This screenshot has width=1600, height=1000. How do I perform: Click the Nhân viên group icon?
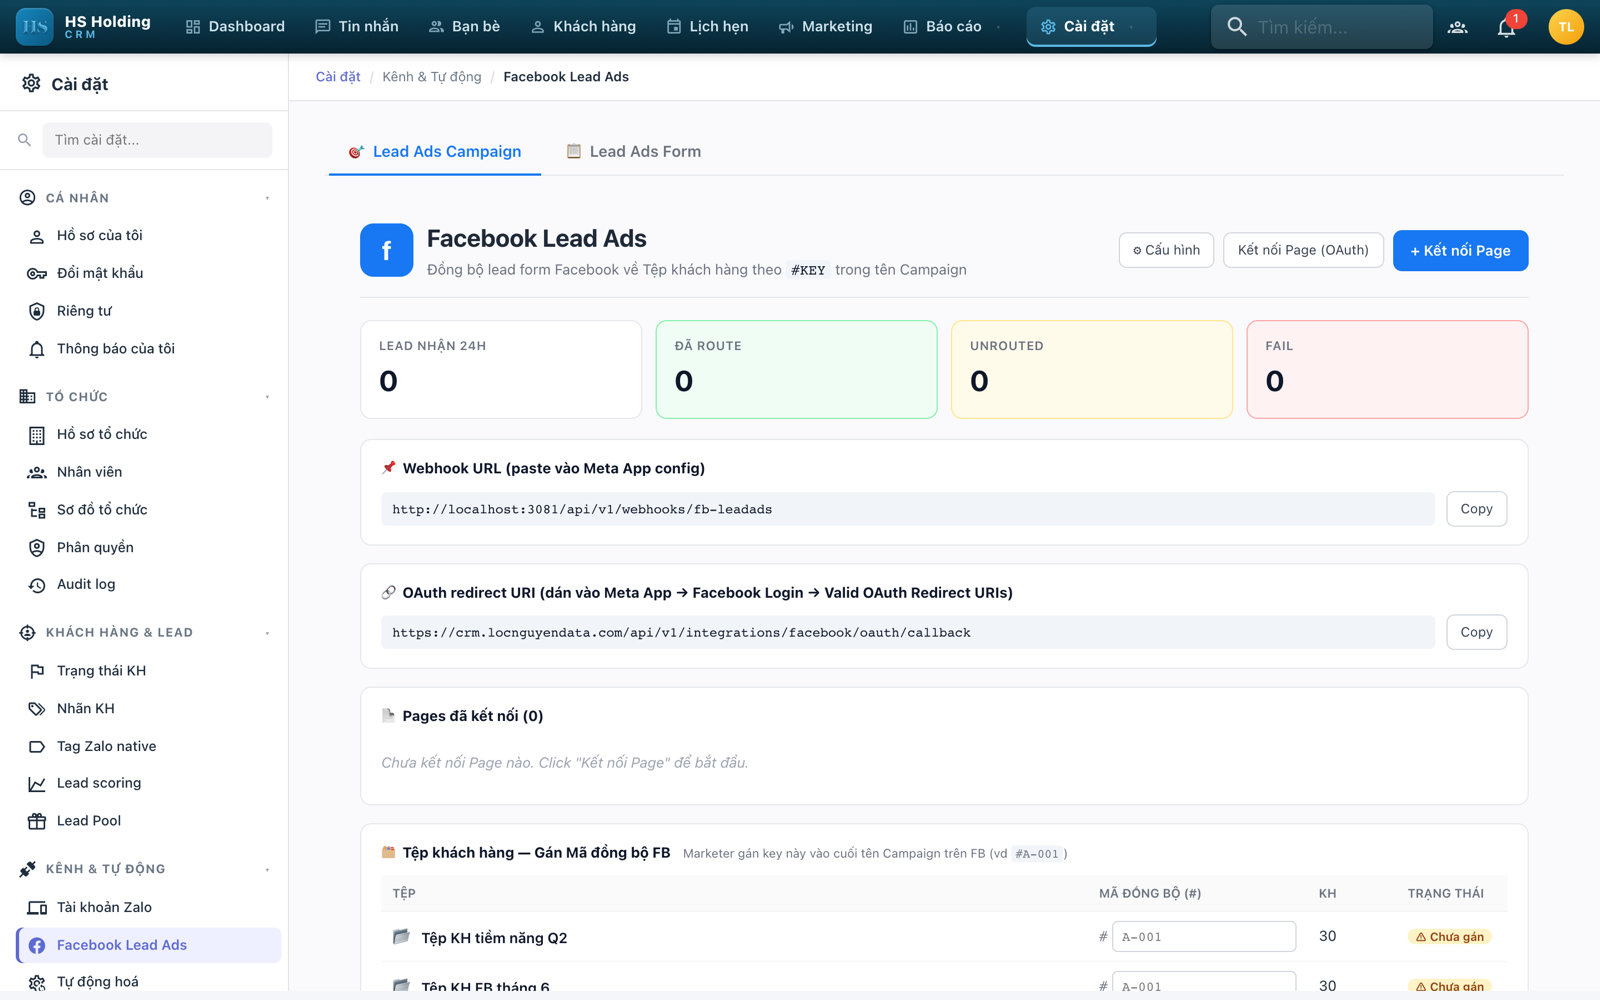[37, 472]
